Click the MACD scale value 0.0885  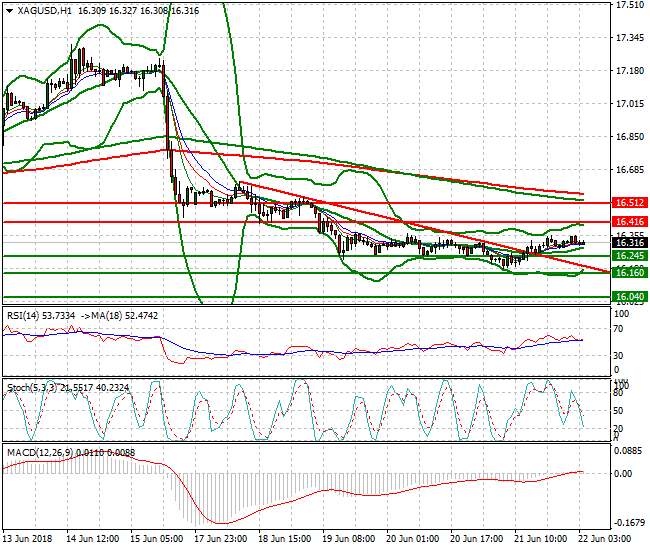628,451
